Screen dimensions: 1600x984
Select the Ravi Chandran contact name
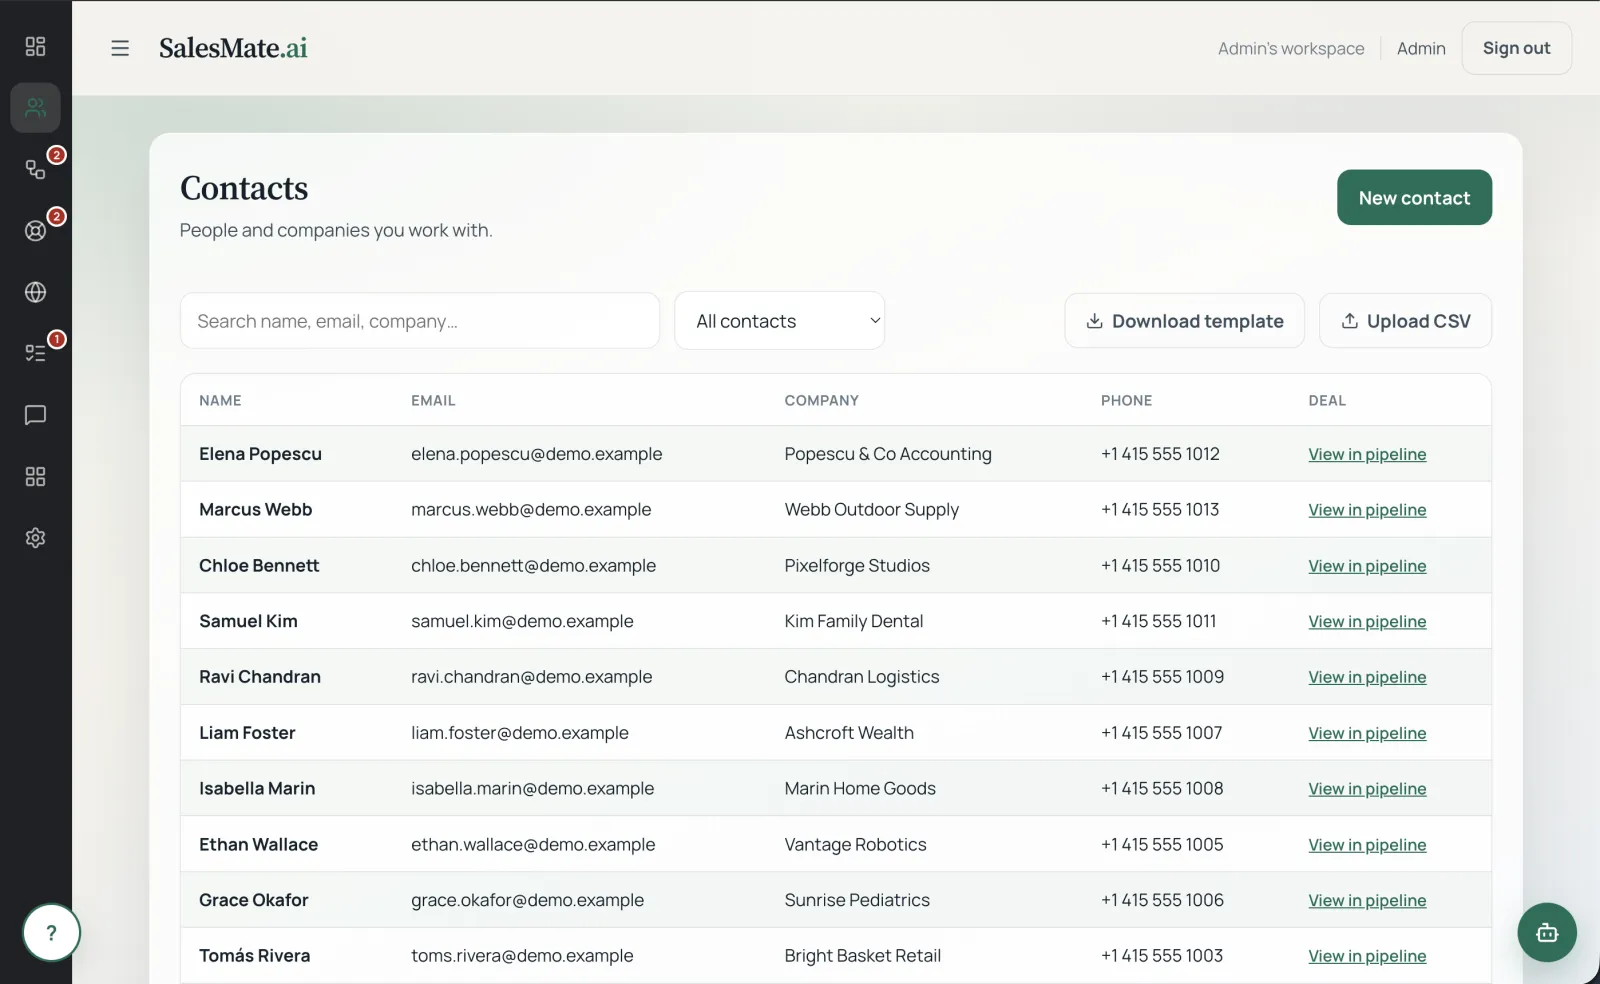pyautogui.click(x=260, y=677)
